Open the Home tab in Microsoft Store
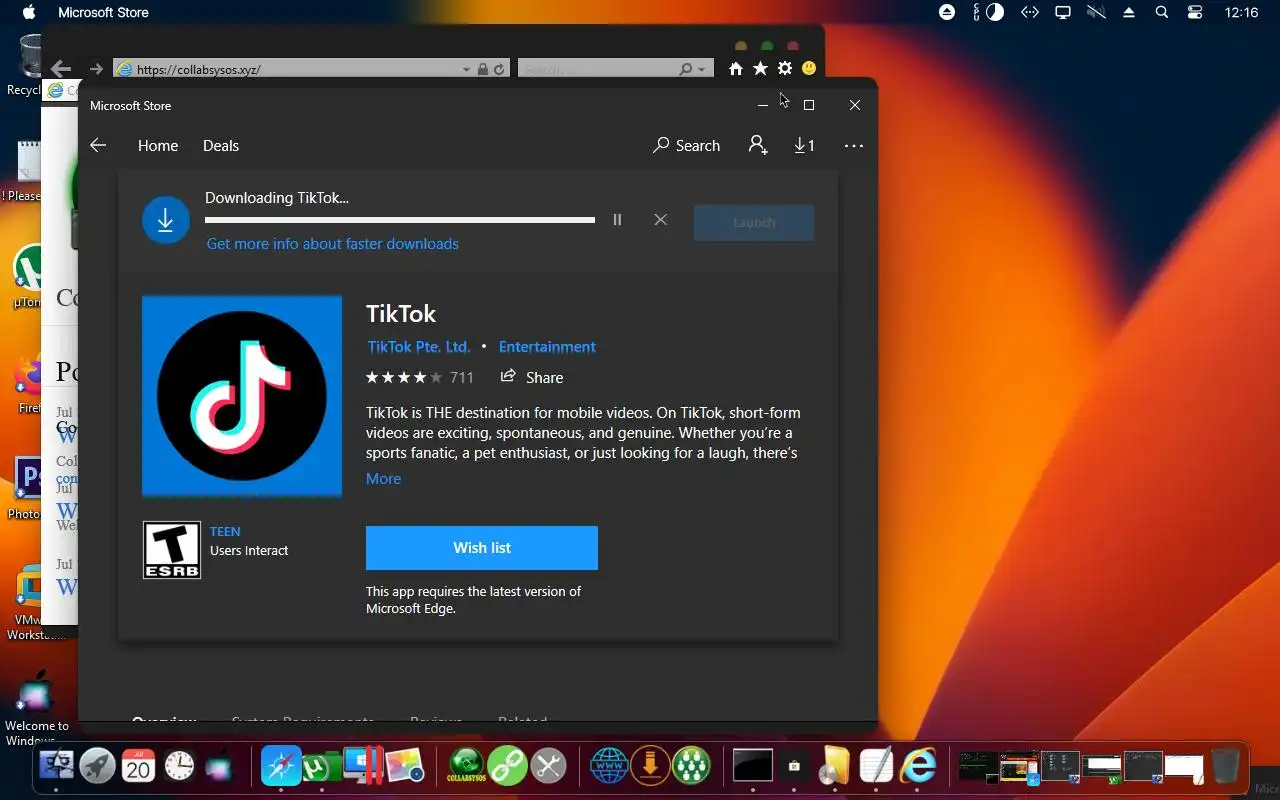This screenshot has height=800, width=1280. (x=158, y=146)
